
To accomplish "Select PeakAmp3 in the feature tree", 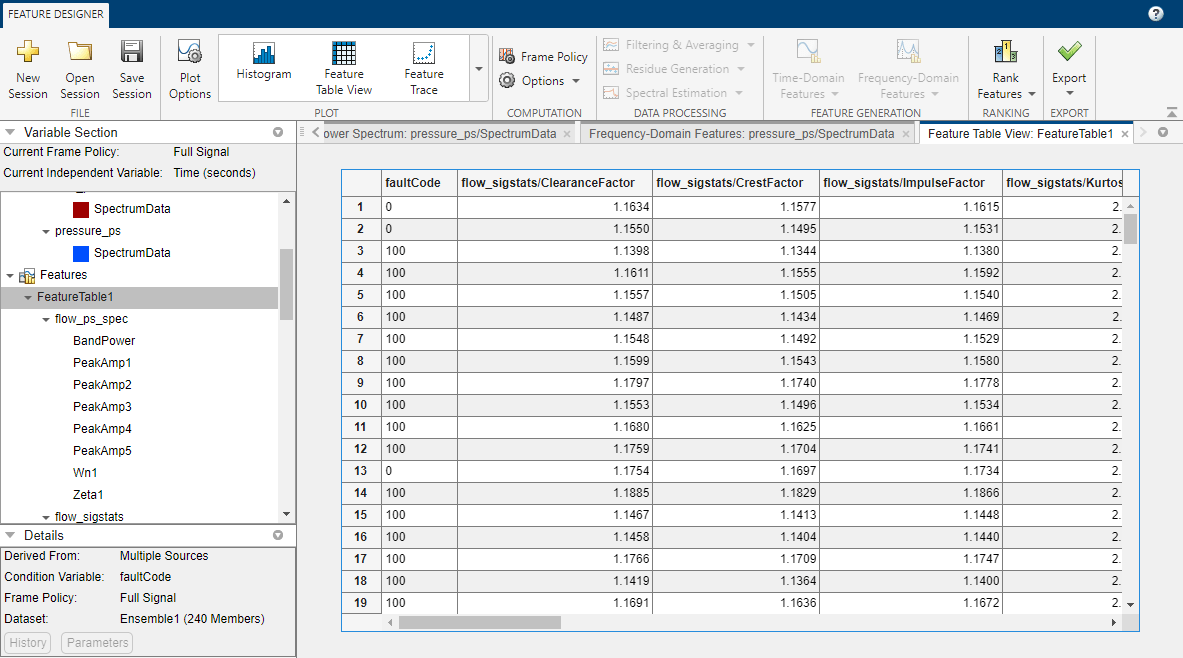I will coord(102,407).
